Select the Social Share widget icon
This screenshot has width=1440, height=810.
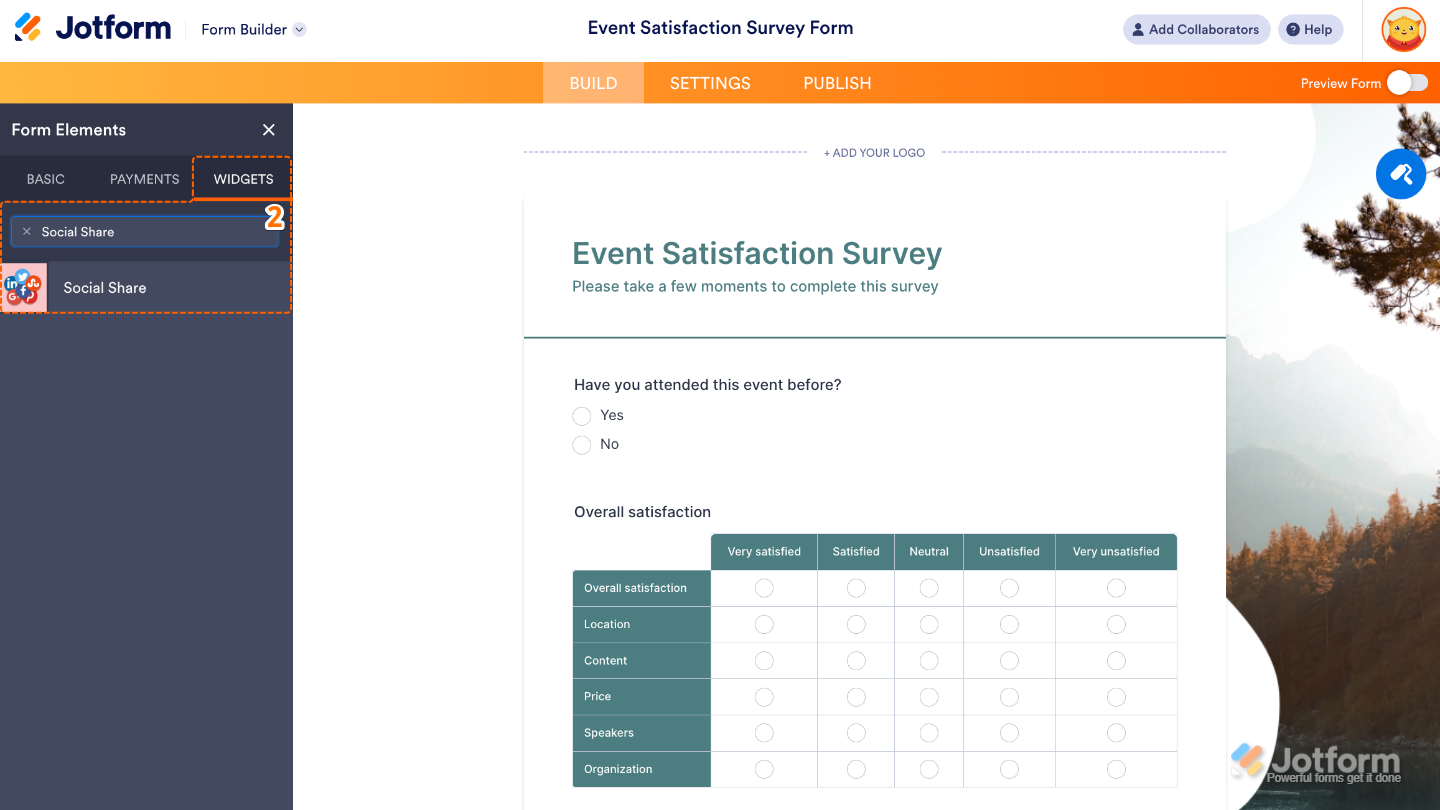coord(24,288)
